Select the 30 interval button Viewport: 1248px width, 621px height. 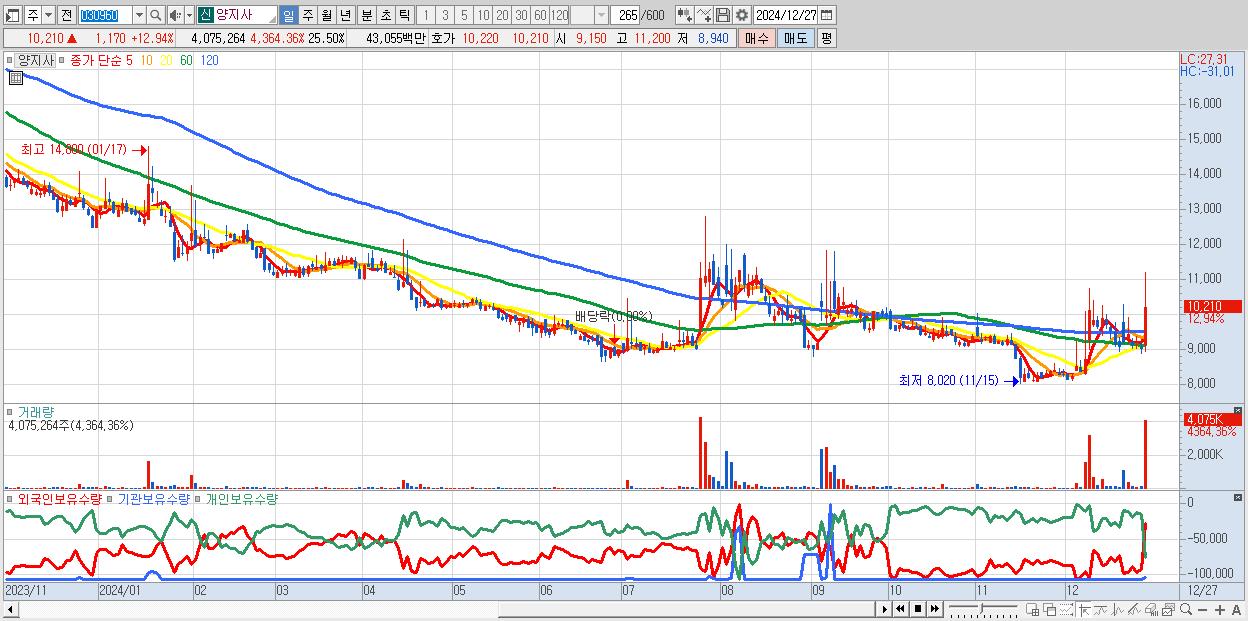tap(521, 15)
